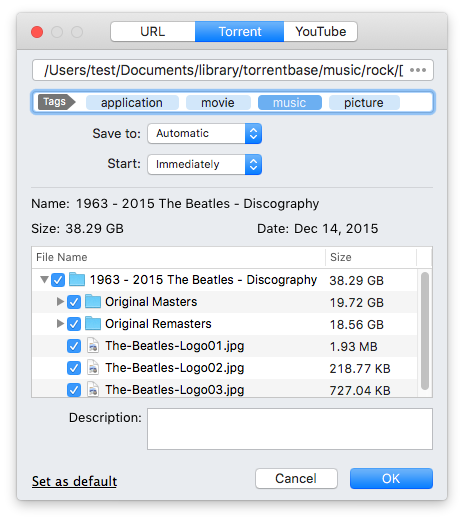This screenshot has height=521, width=464.
Task: Select The-Beatles-Logo03.jpg file name
Action: click(x=175, y=390)
